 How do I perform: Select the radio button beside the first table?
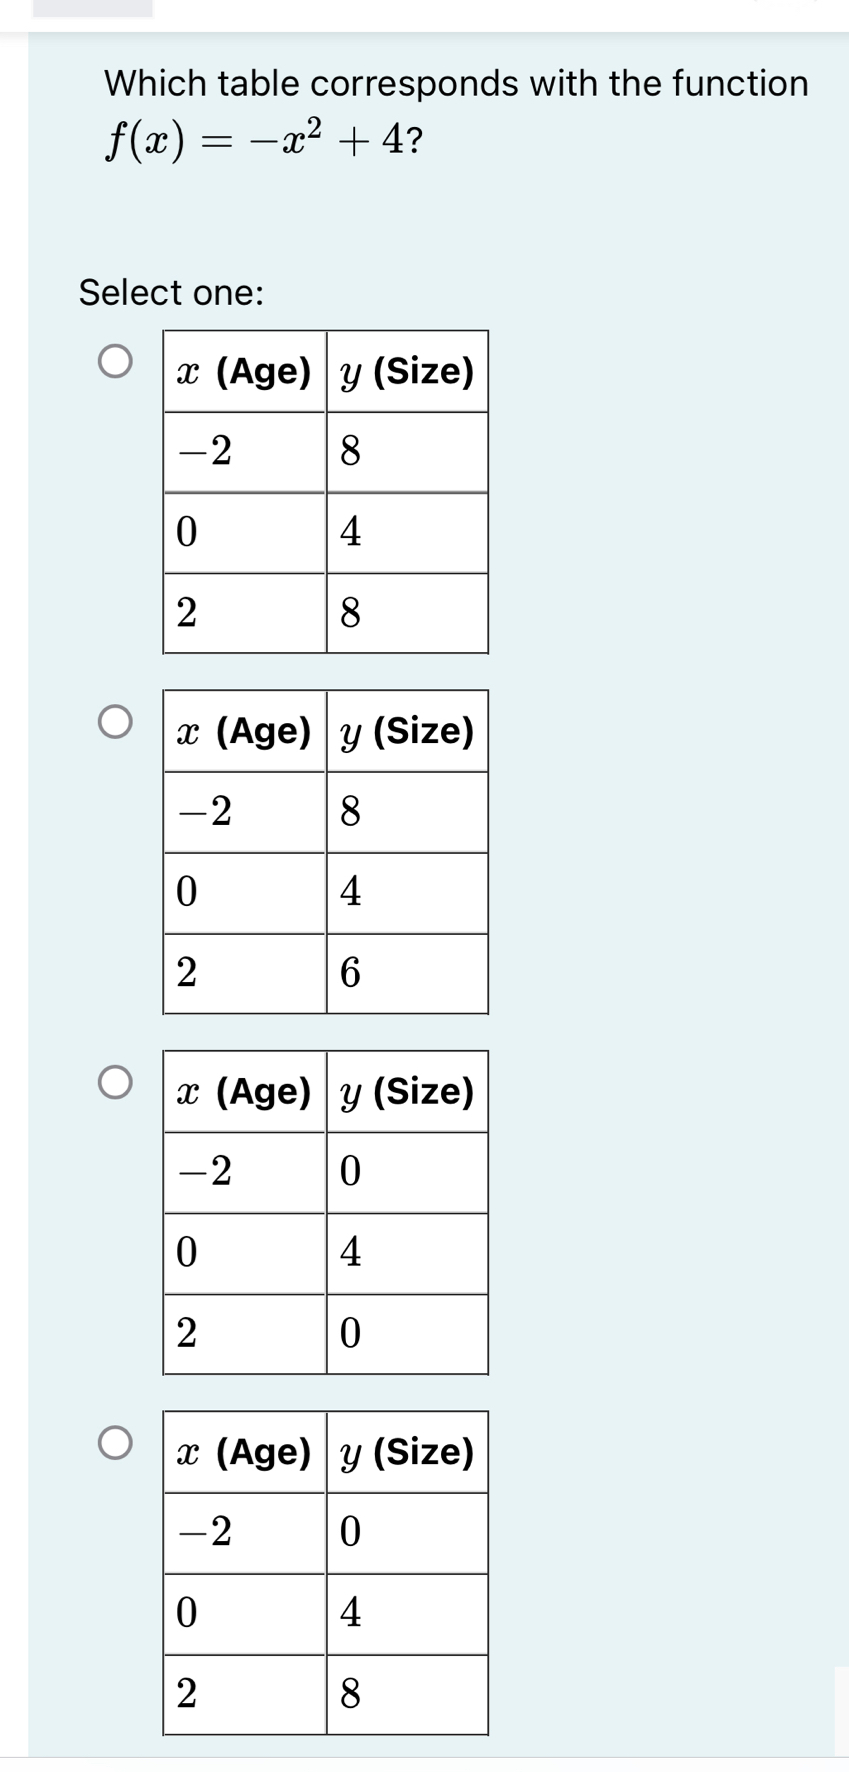tap(115, 362)
